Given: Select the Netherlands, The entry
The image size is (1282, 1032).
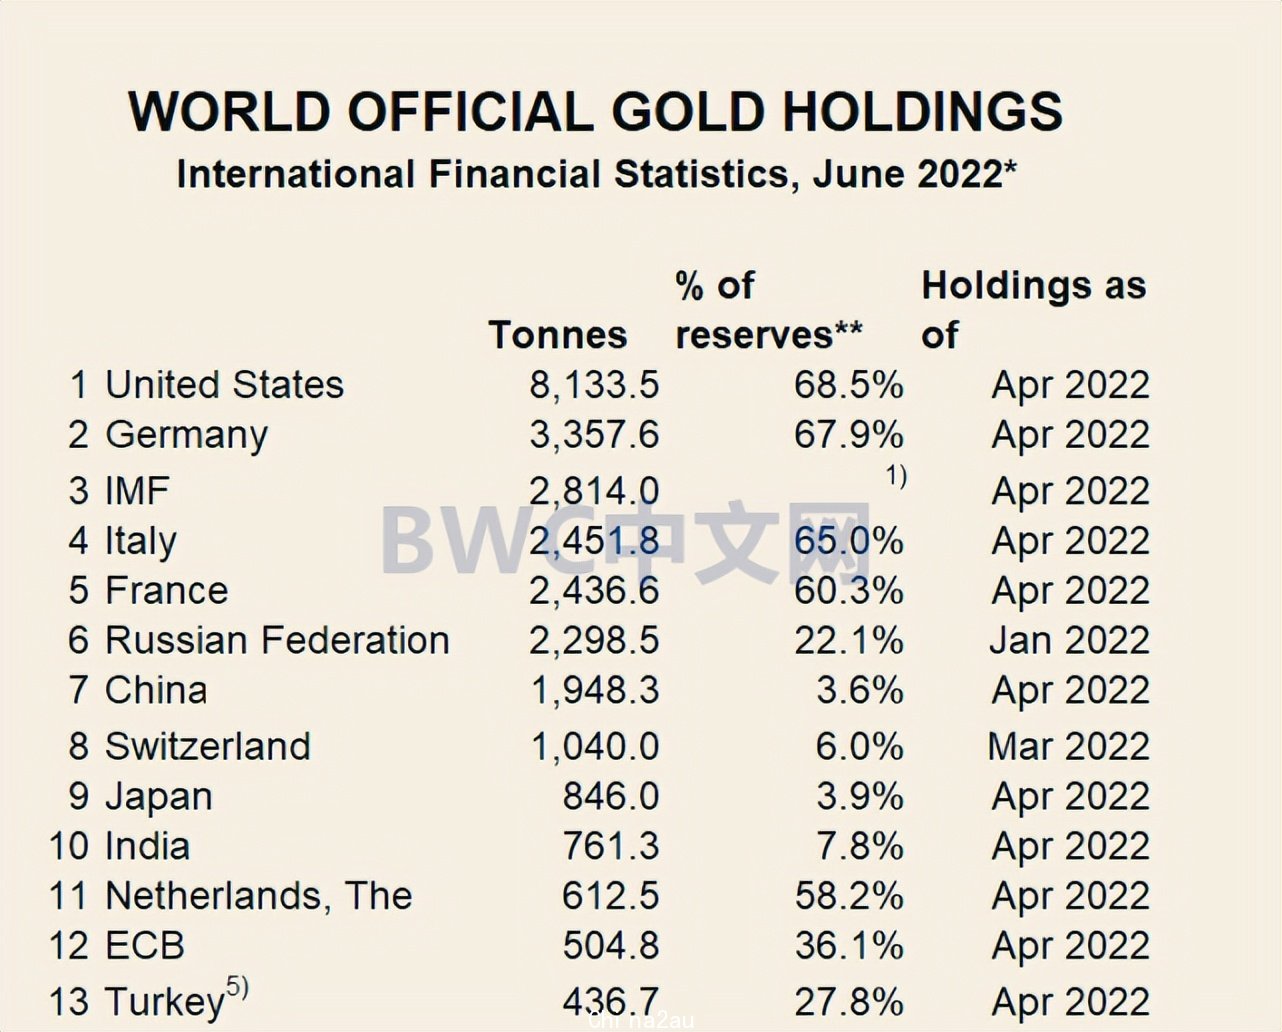Looking at the screenshot, I should 258,896.
